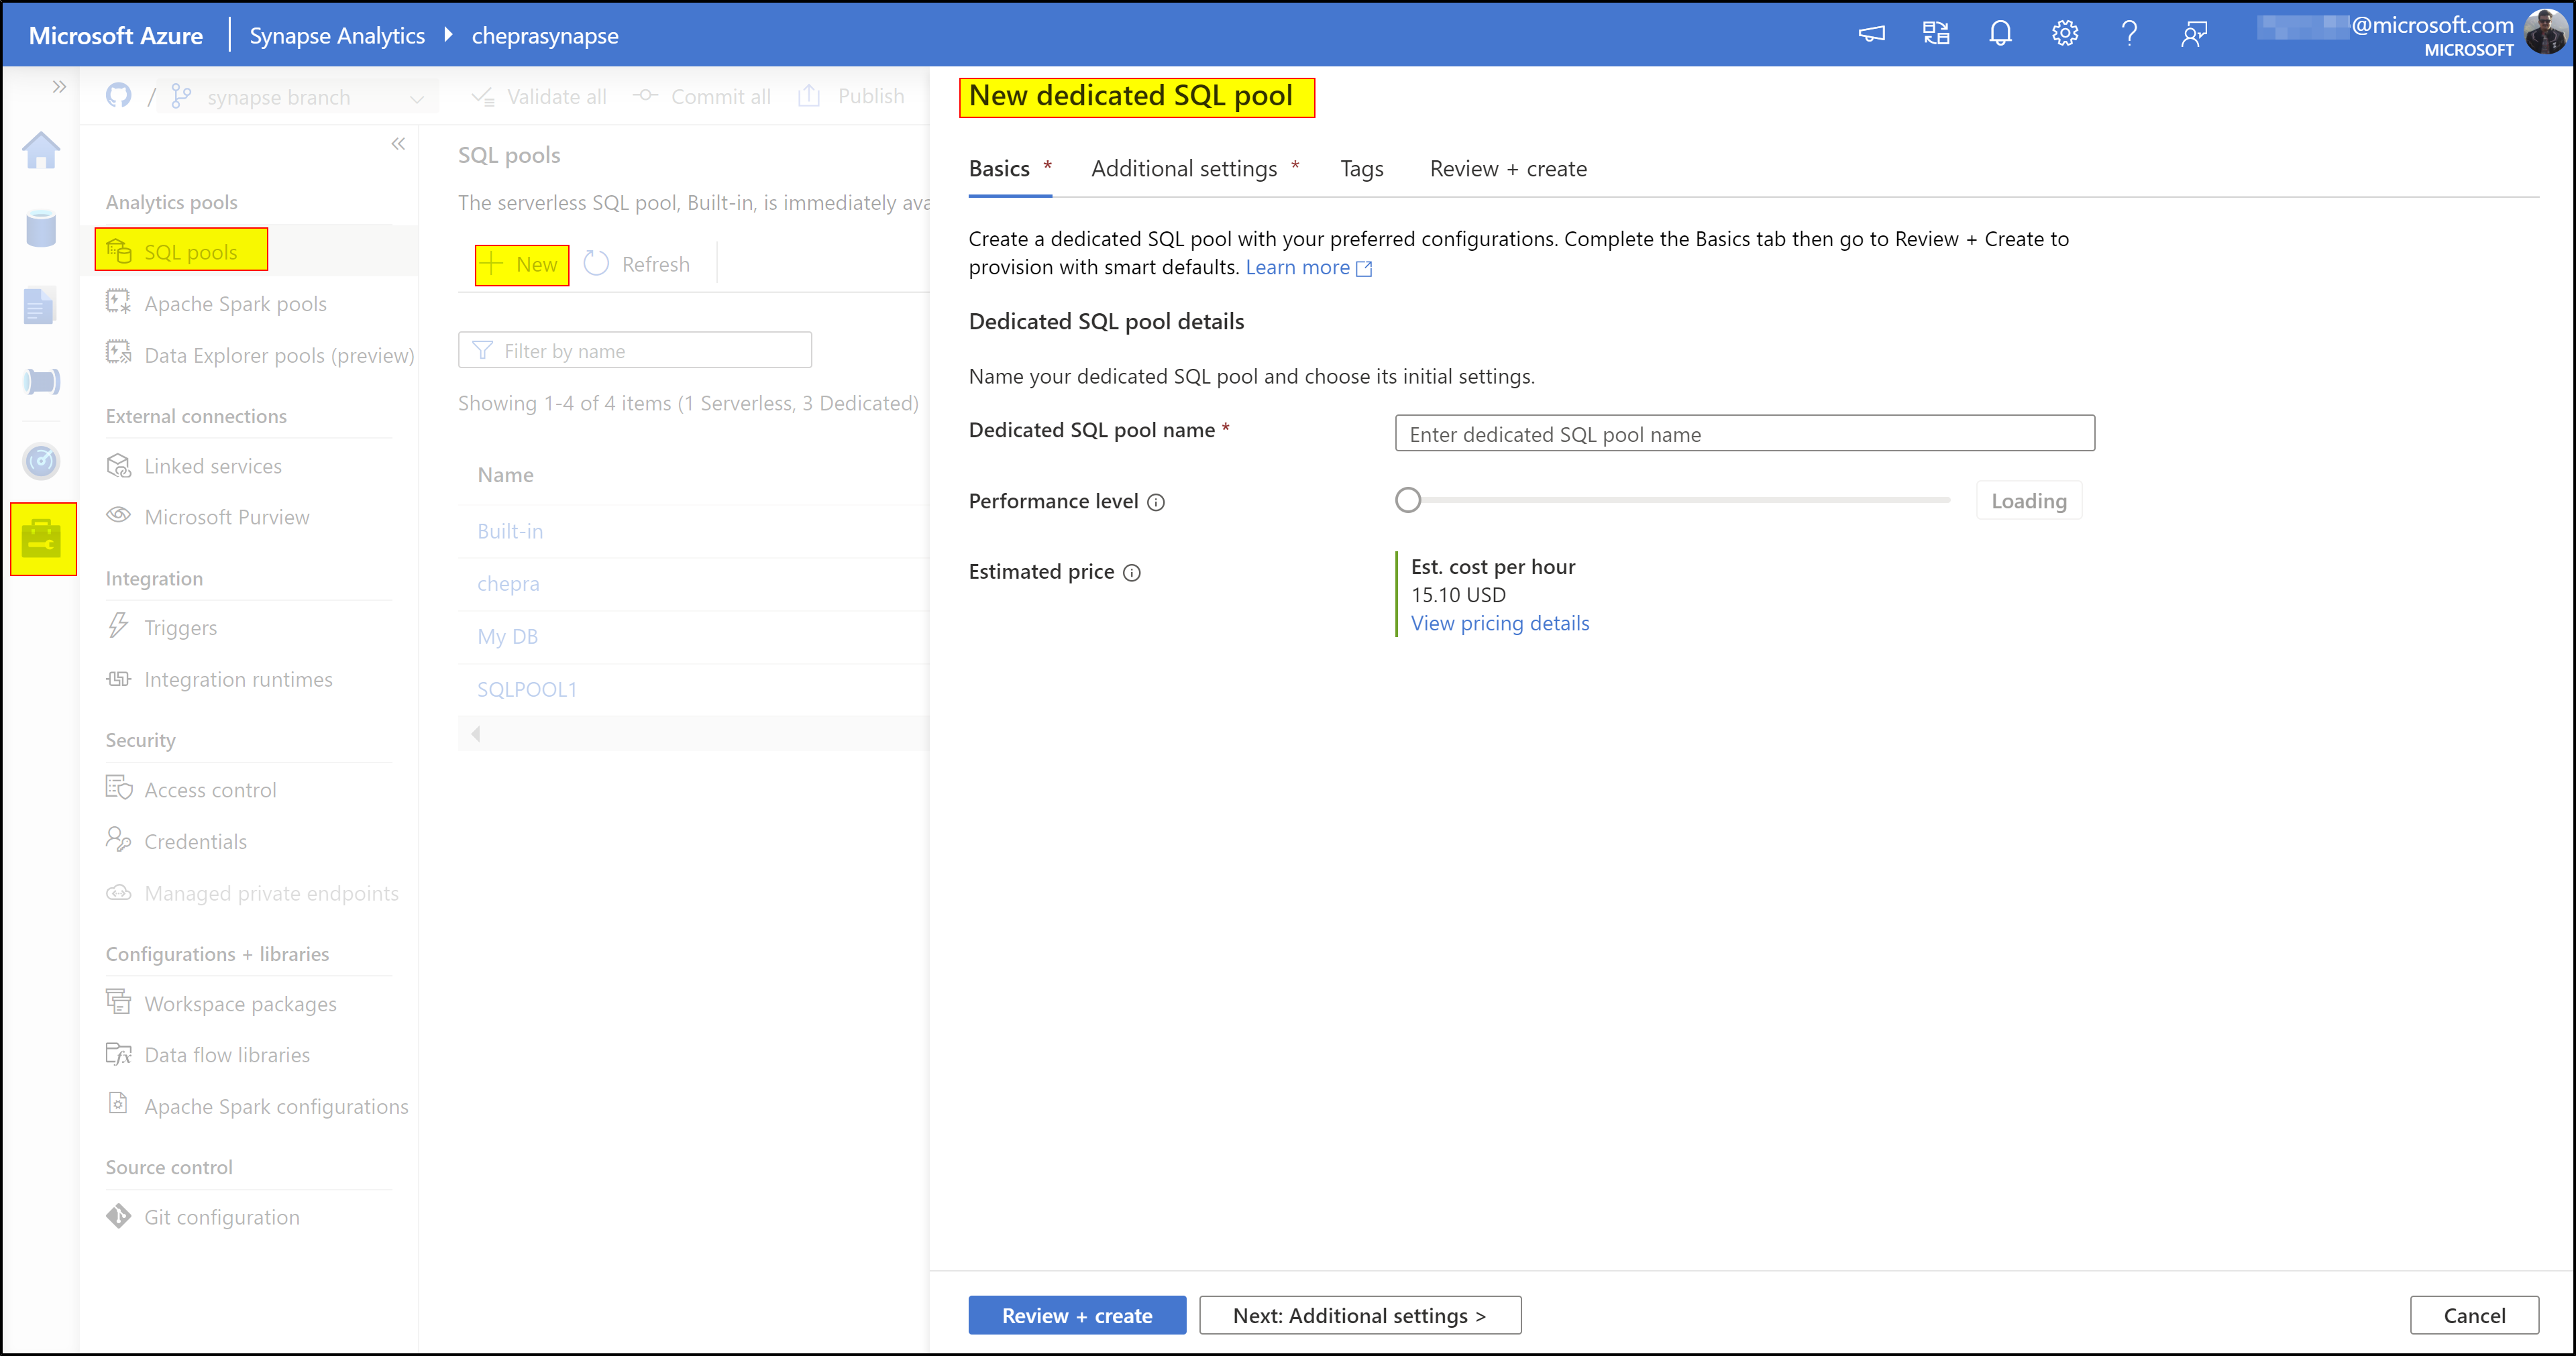Open the Home hub icon

pos(41,151)
